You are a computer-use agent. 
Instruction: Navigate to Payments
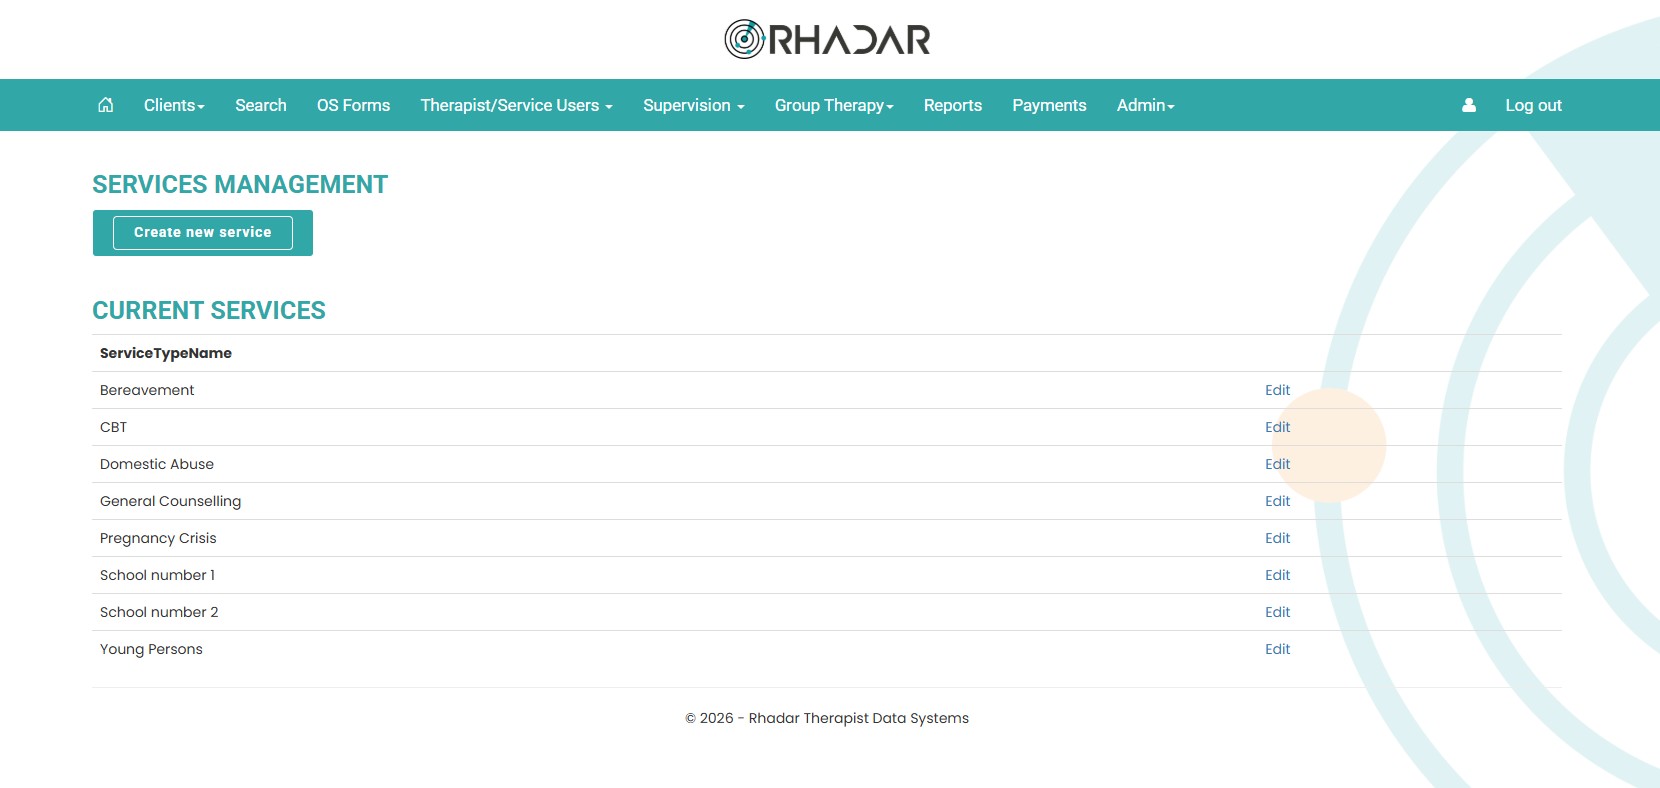coord(1049,105)
